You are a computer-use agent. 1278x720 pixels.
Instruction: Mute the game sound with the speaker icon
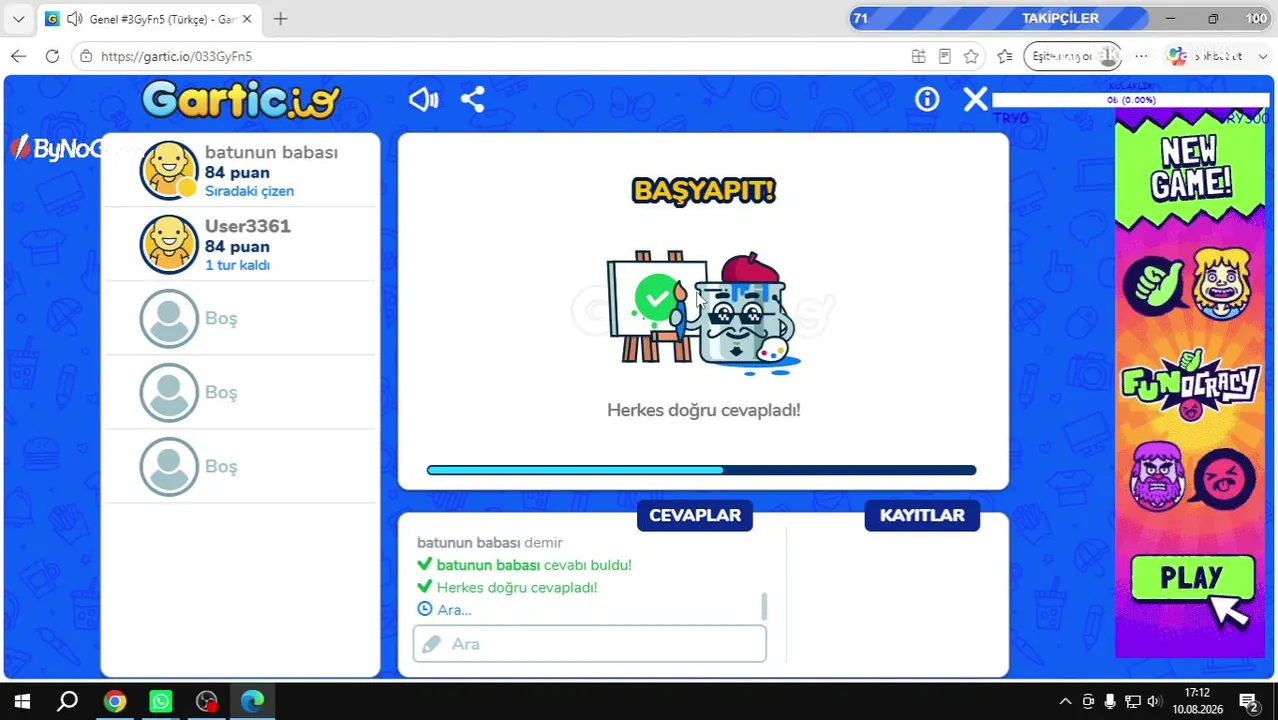pyautogui.click(x=424, y=99)
